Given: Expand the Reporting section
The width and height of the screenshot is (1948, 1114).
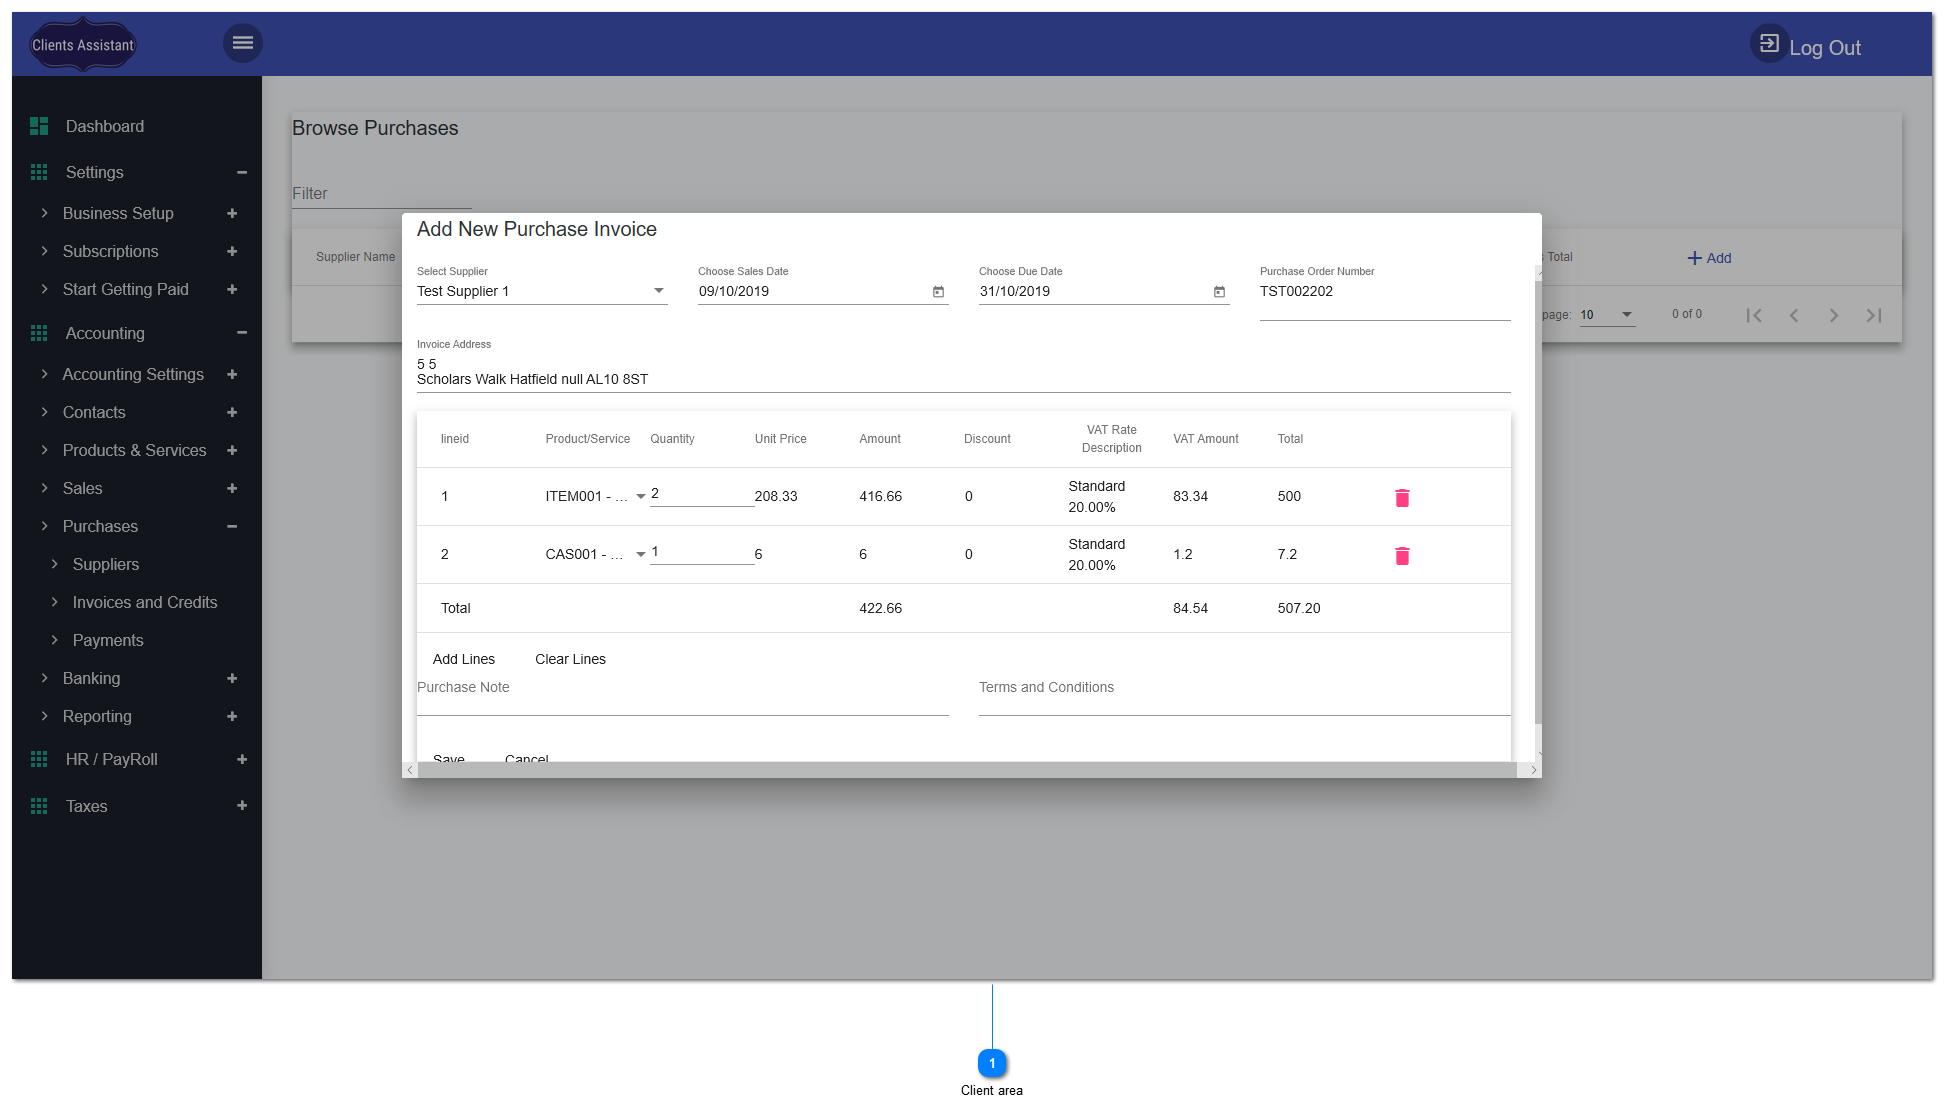Looking at the screenshot, I should coord(232,716).
